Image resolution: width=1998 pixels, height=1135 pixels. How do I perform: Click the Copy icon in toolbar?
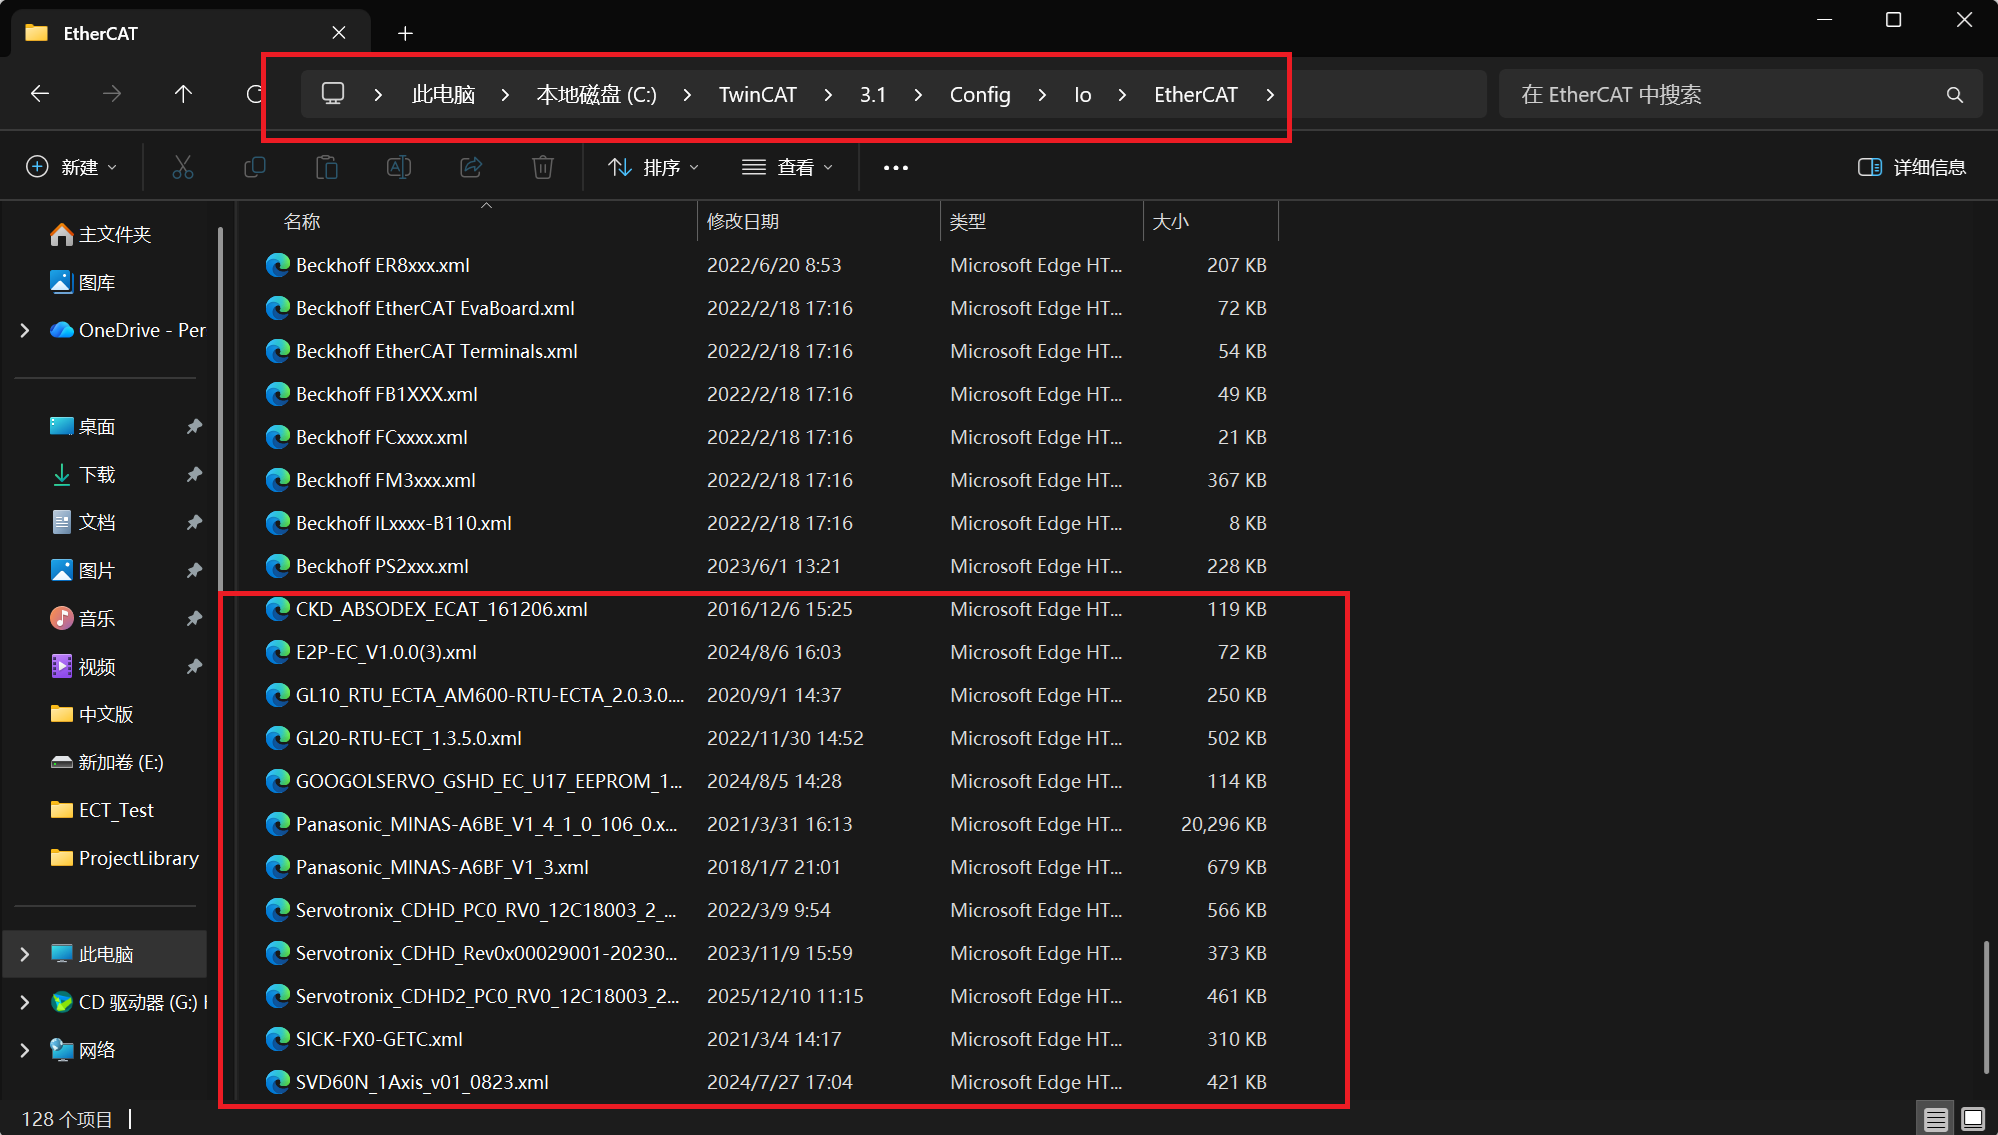(255, 167)
